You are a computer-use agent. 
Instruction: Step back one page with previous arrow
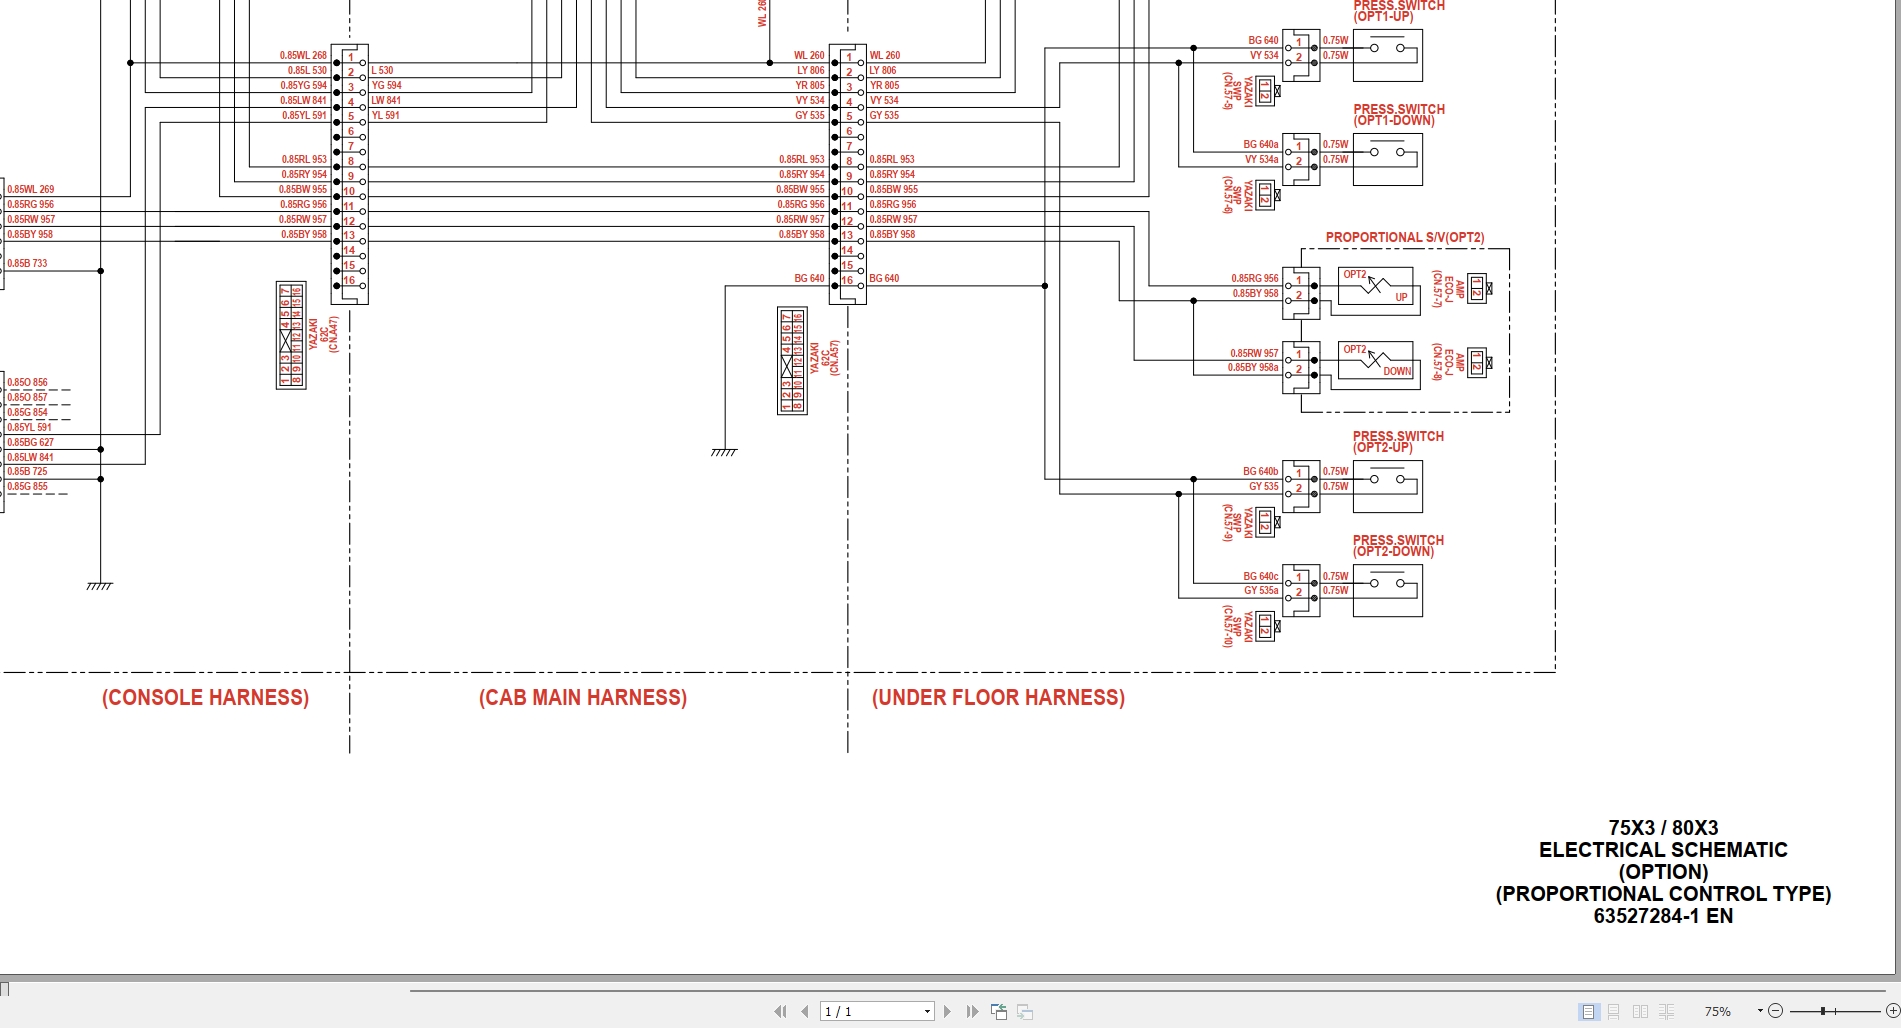coord(805,1011)
